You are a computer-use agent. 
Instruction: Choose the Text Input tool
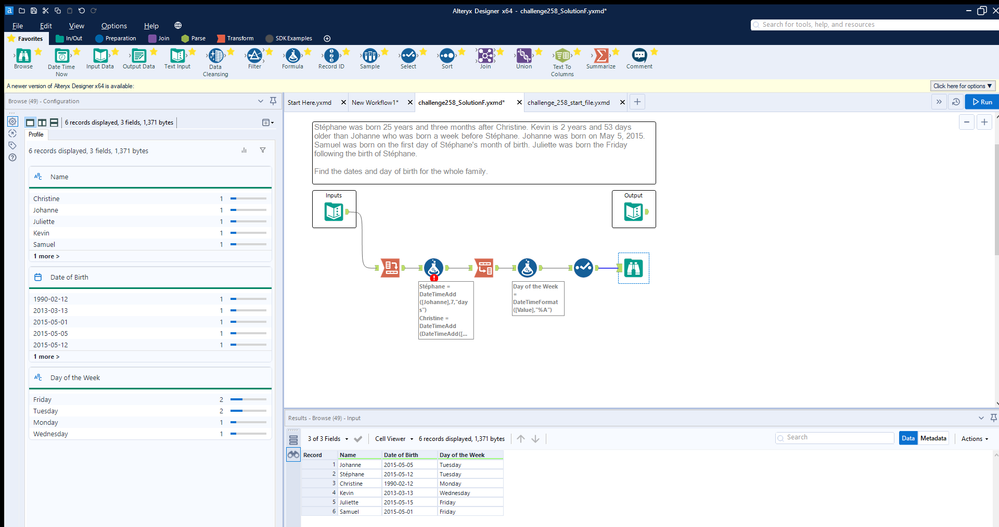point(177,58)
